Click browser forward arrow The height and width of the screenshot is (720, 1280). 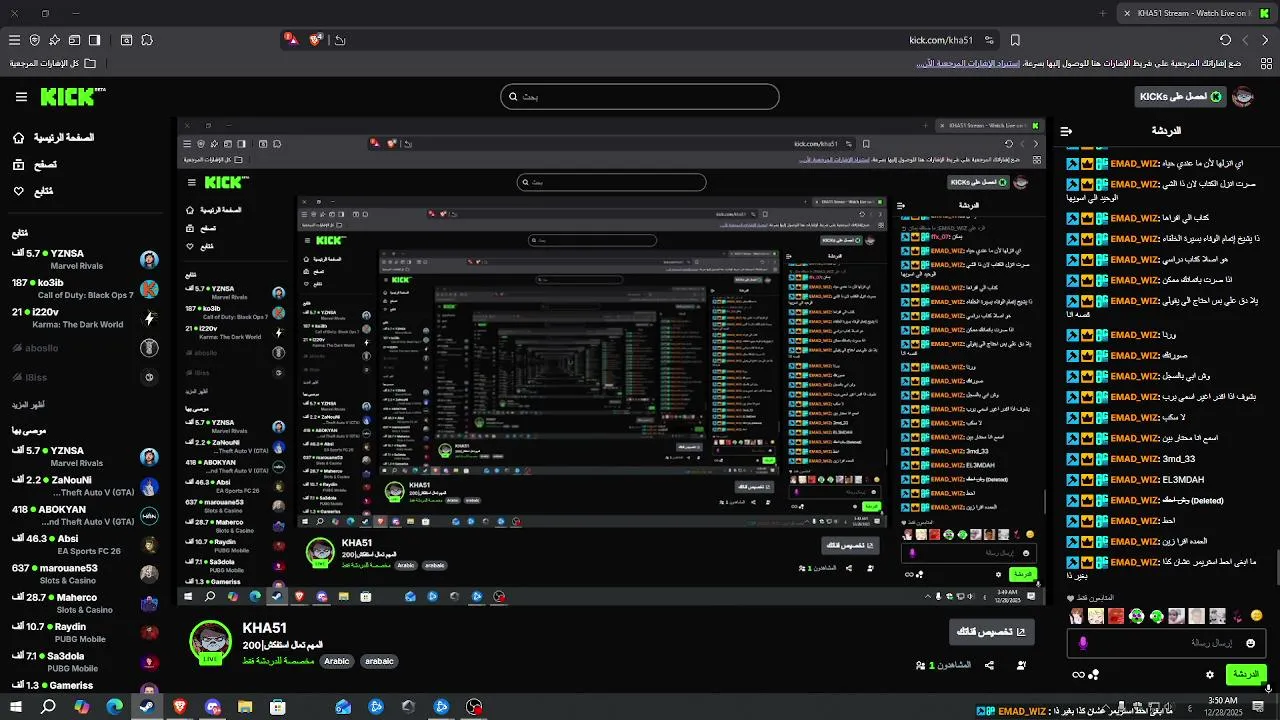pos(1245,40)
